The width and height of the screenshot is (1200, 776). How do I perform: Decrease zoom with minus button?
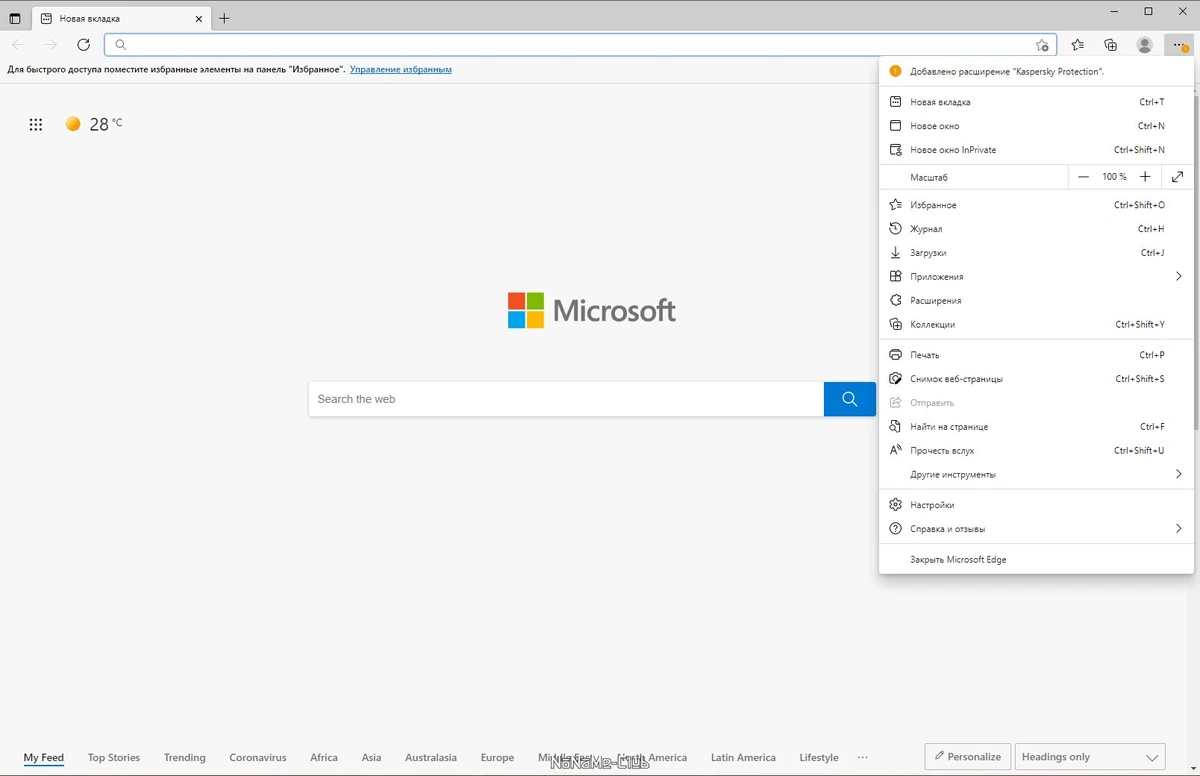coord(1083,177)
